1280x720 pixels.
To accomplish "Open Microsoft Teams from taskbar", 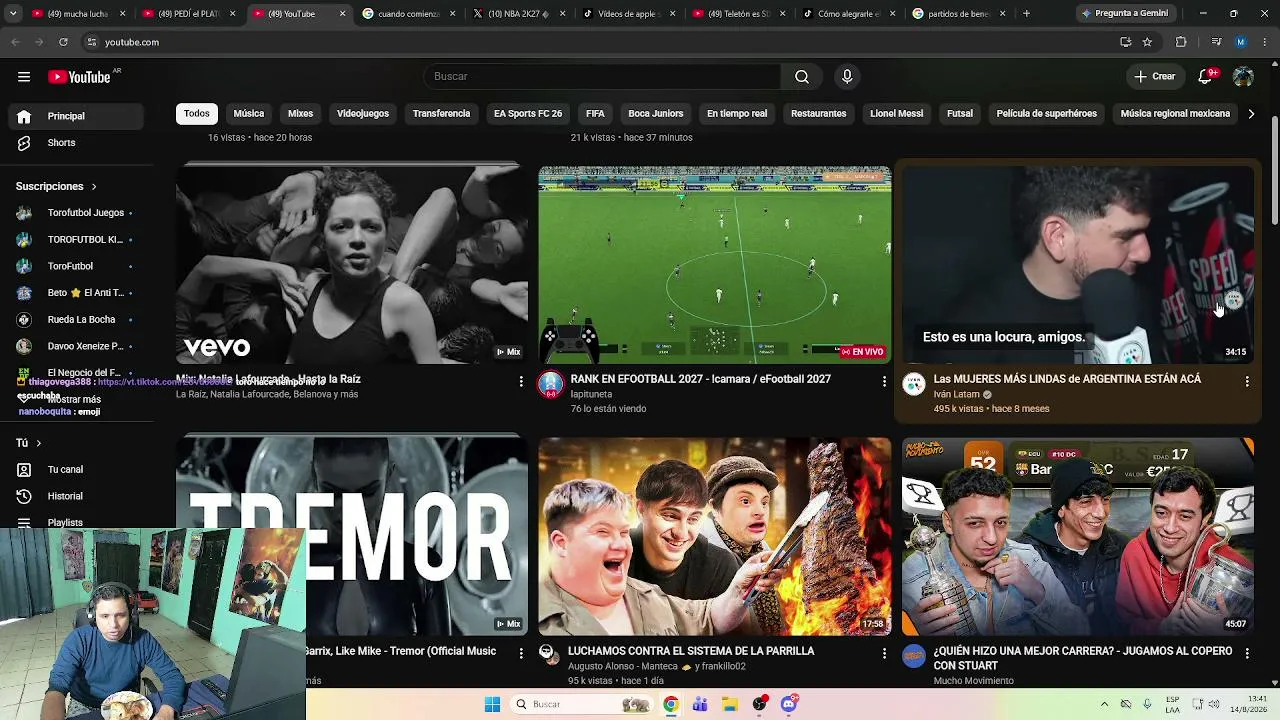I will [x=700, y=704].
